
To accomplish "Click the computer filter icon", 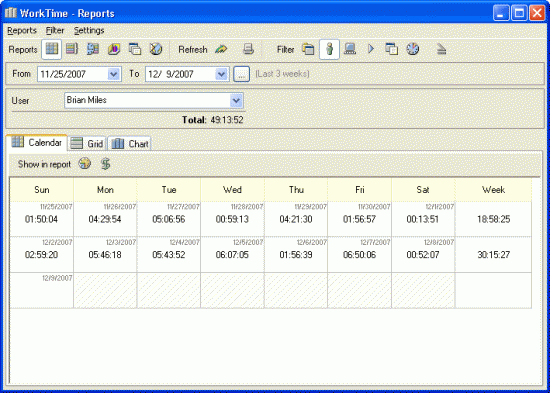I will pyautogui.click(x=350, y=49).
